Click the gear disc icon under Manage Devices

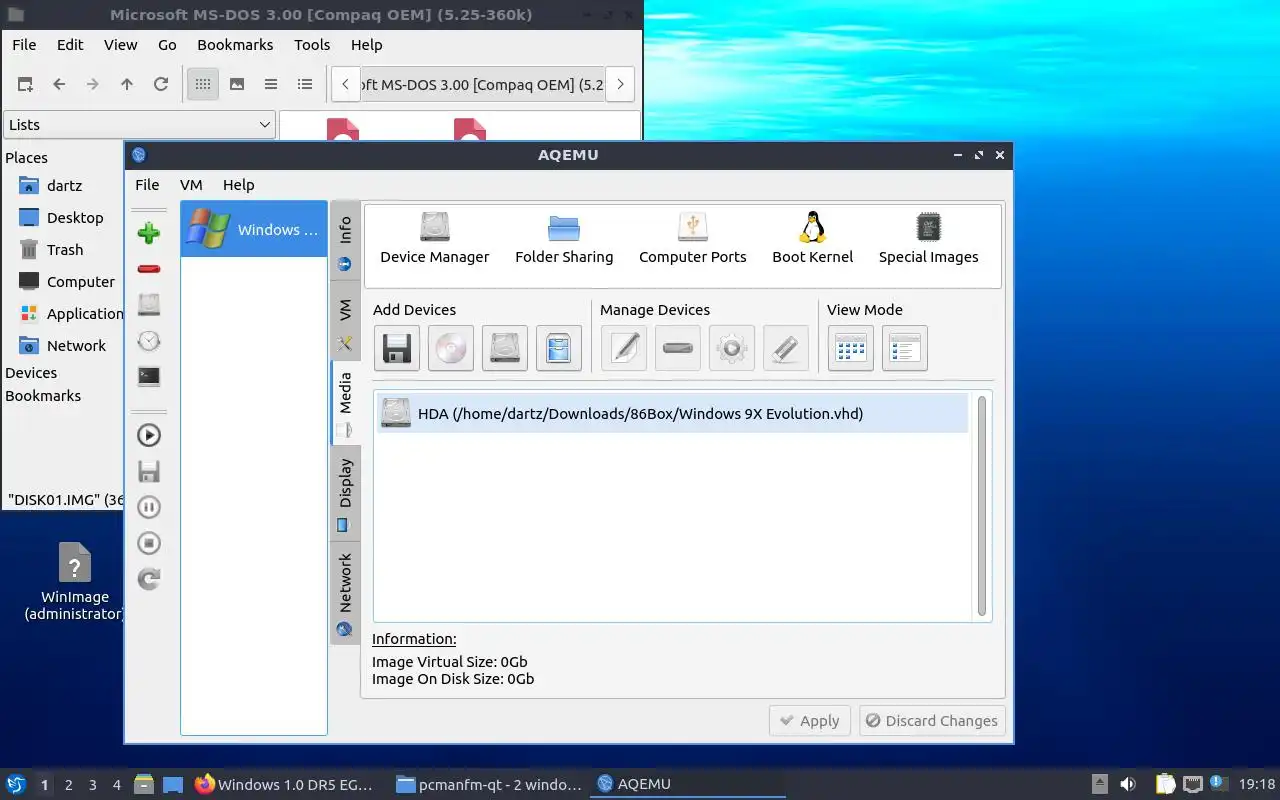[732, 349]
